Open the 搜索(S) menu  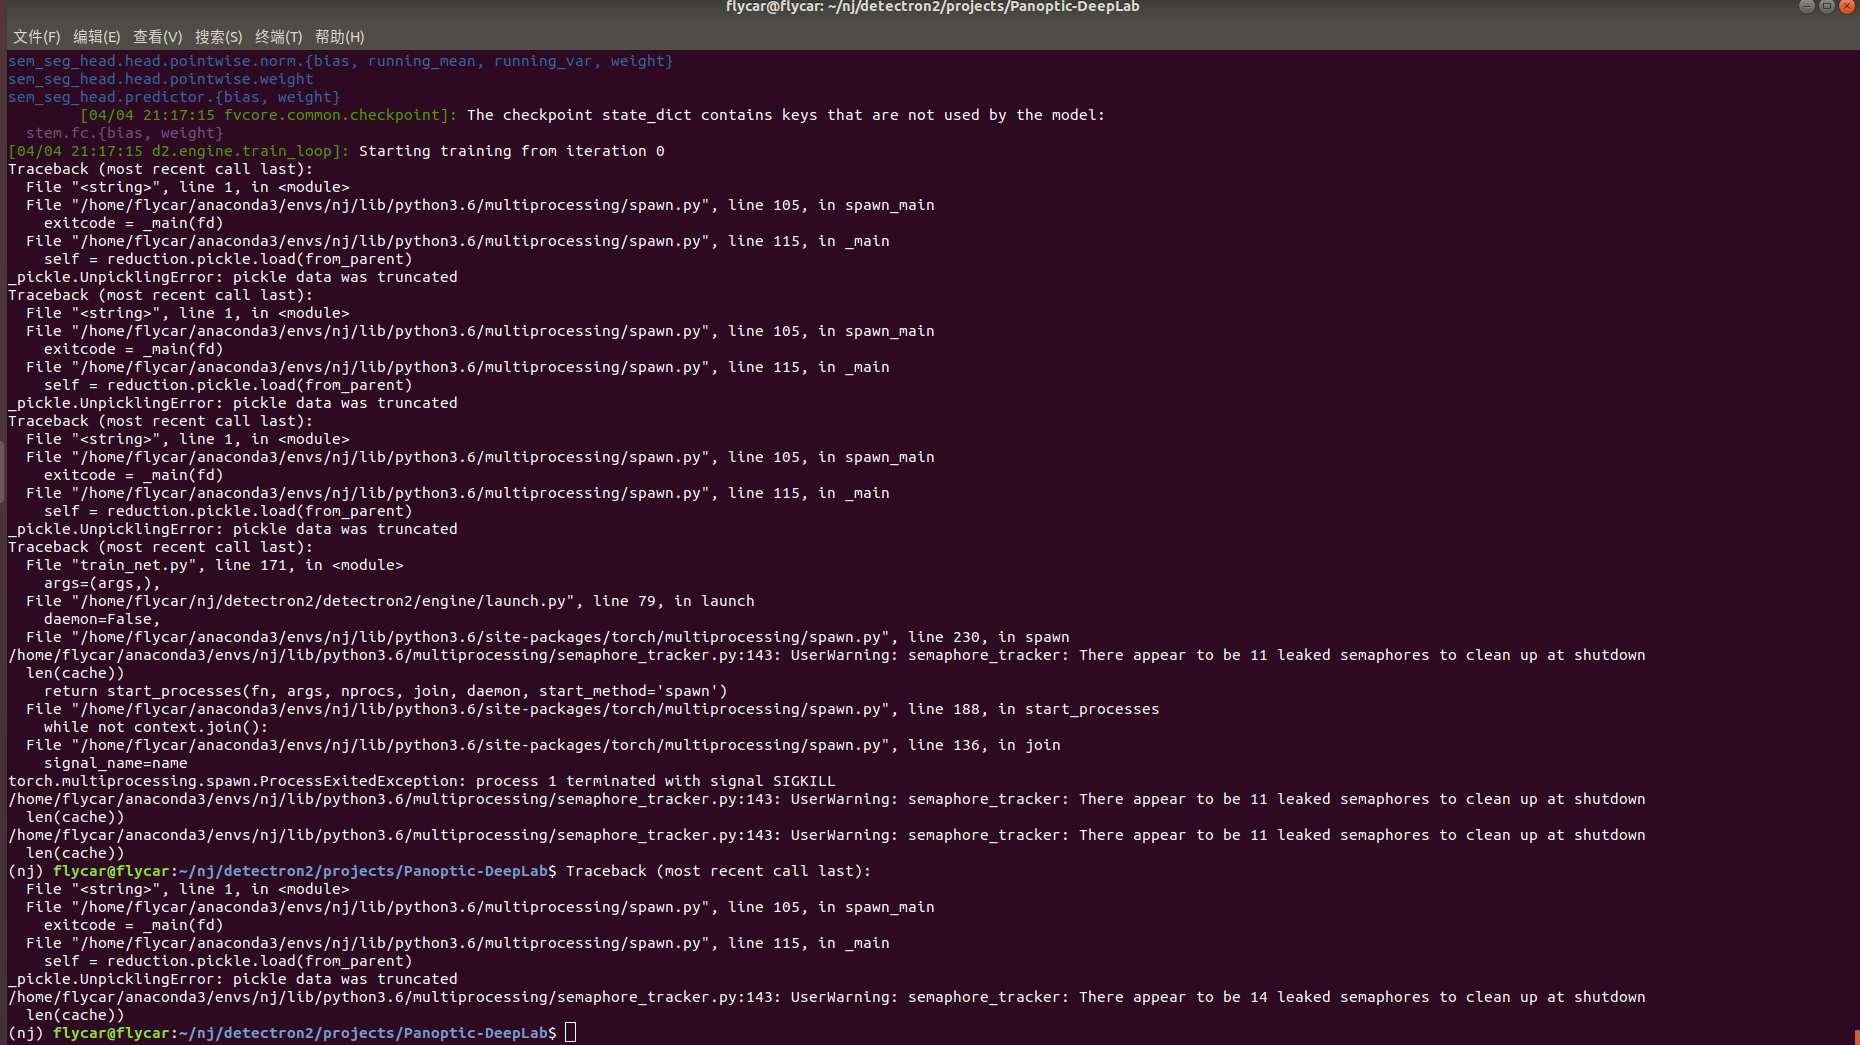[219, 37]
